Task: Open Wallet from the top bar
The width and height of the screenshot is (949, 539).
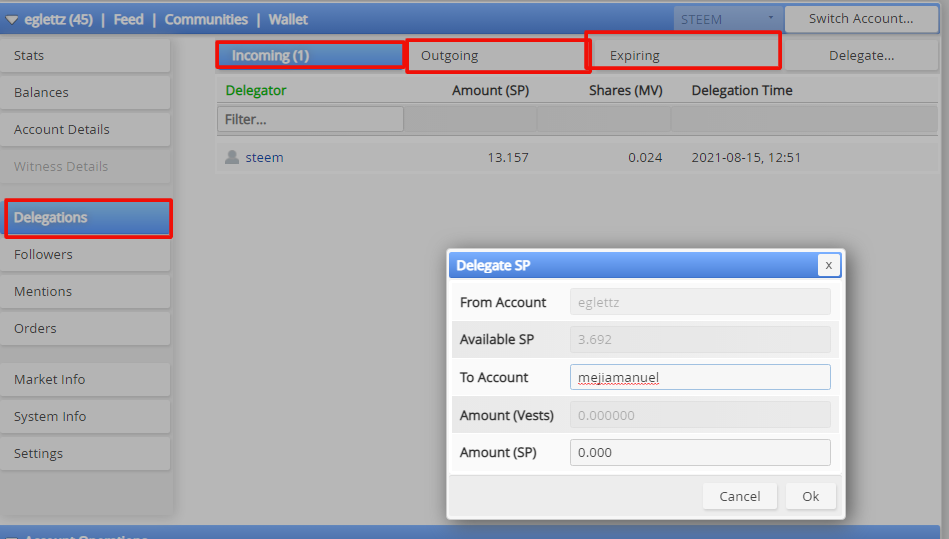Action: coord(288,19)
